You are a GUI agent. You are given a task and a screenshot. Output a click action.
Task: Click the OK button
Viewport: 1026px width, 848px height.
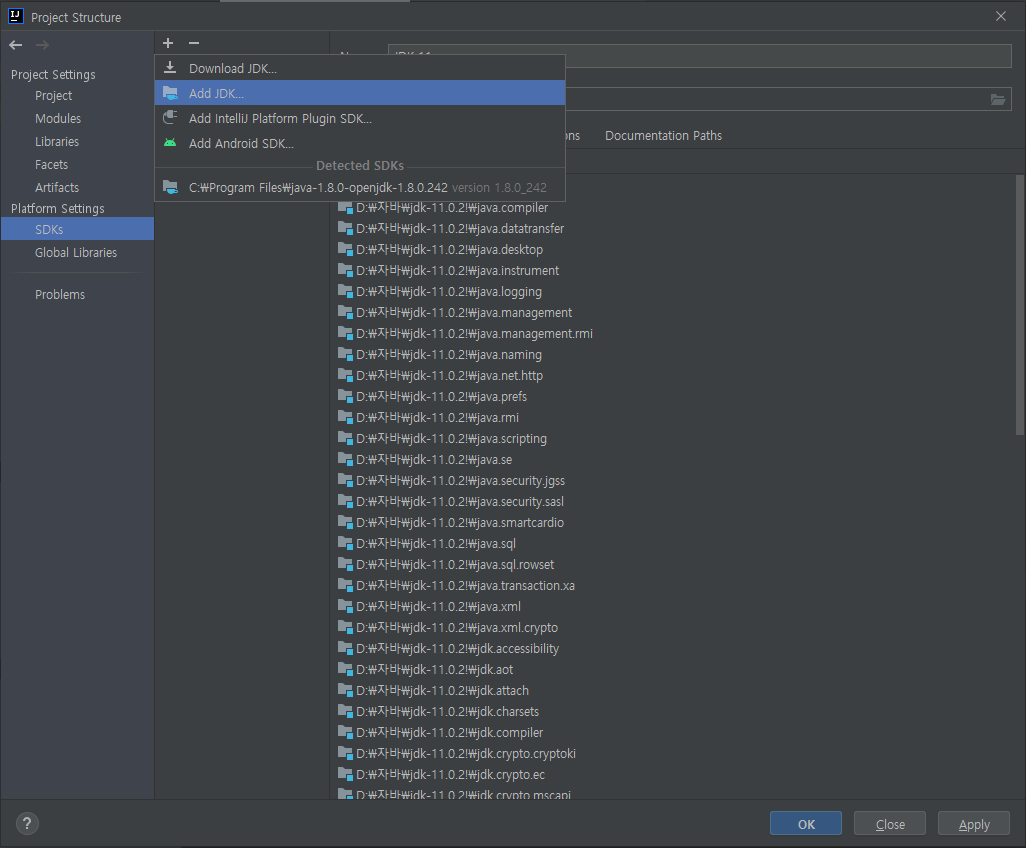pyautogui.click(x=805, y=824)
